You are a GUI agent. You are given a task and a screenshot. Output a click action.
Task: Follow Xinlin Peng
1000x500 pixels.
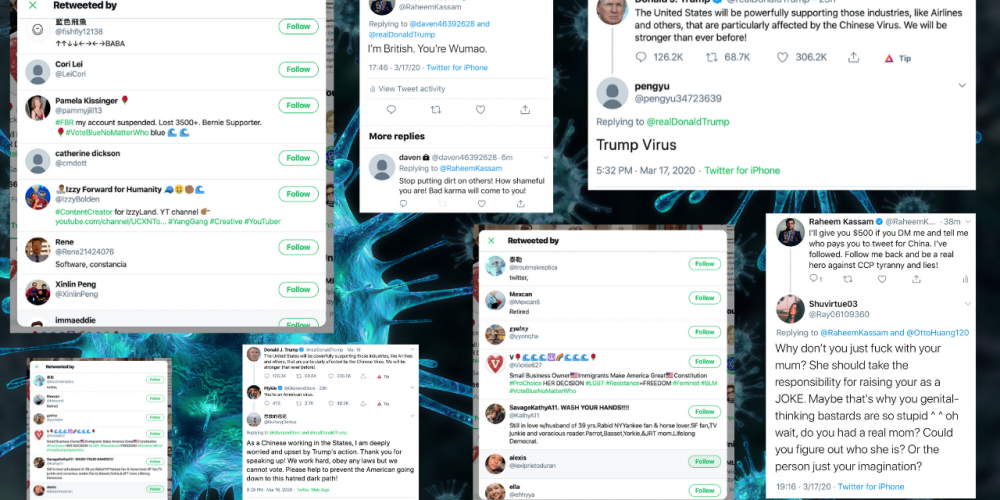pos(298,290)
